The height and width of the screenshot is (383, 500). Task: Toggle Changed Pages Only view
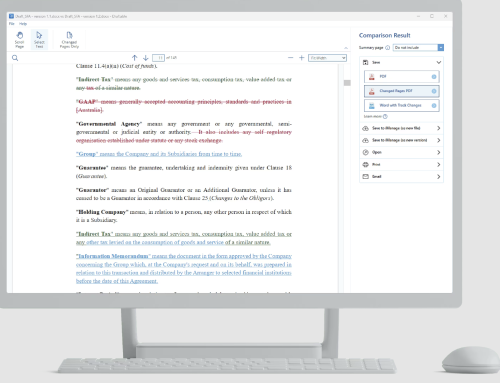coord(69,40)
